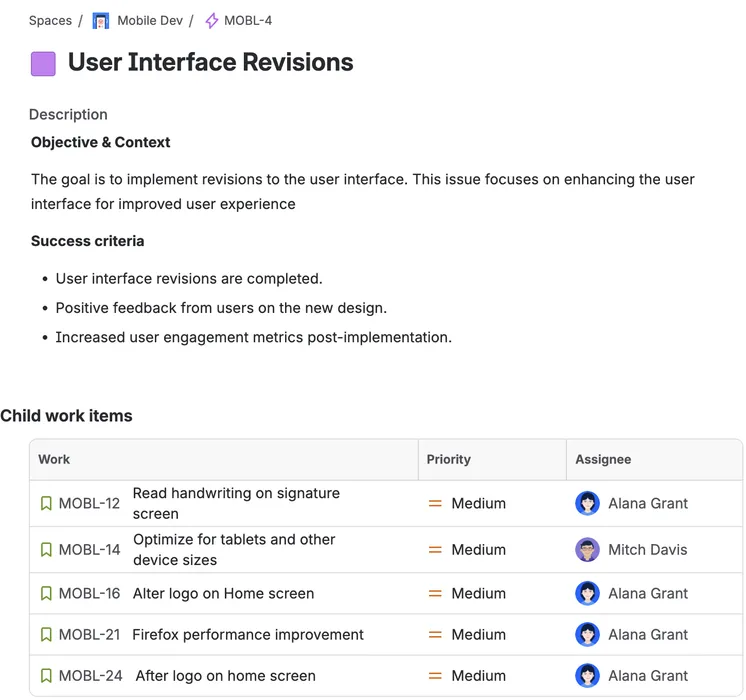Open the Mobile Dev breadcrumb link

[149, 20]
